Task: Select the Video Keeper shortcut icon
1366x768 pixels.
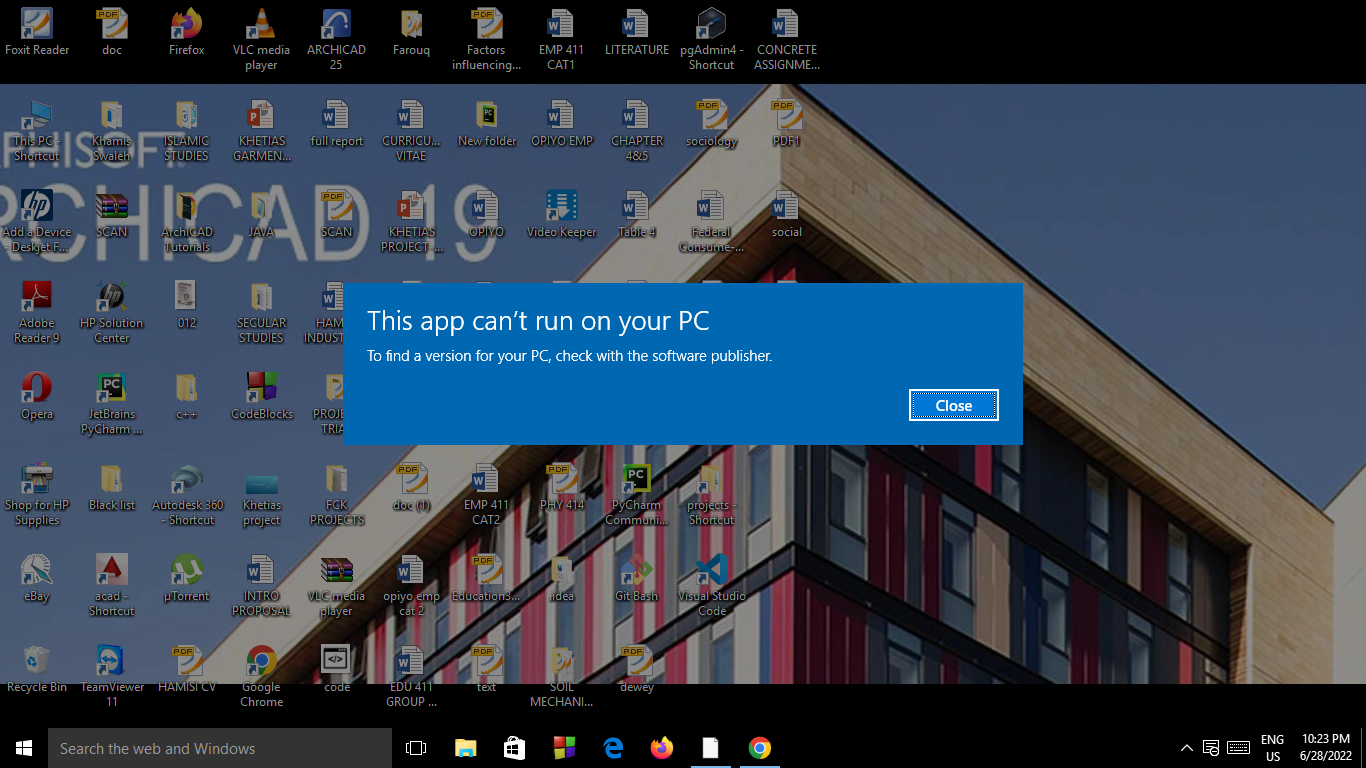Action: pos(561,215)
